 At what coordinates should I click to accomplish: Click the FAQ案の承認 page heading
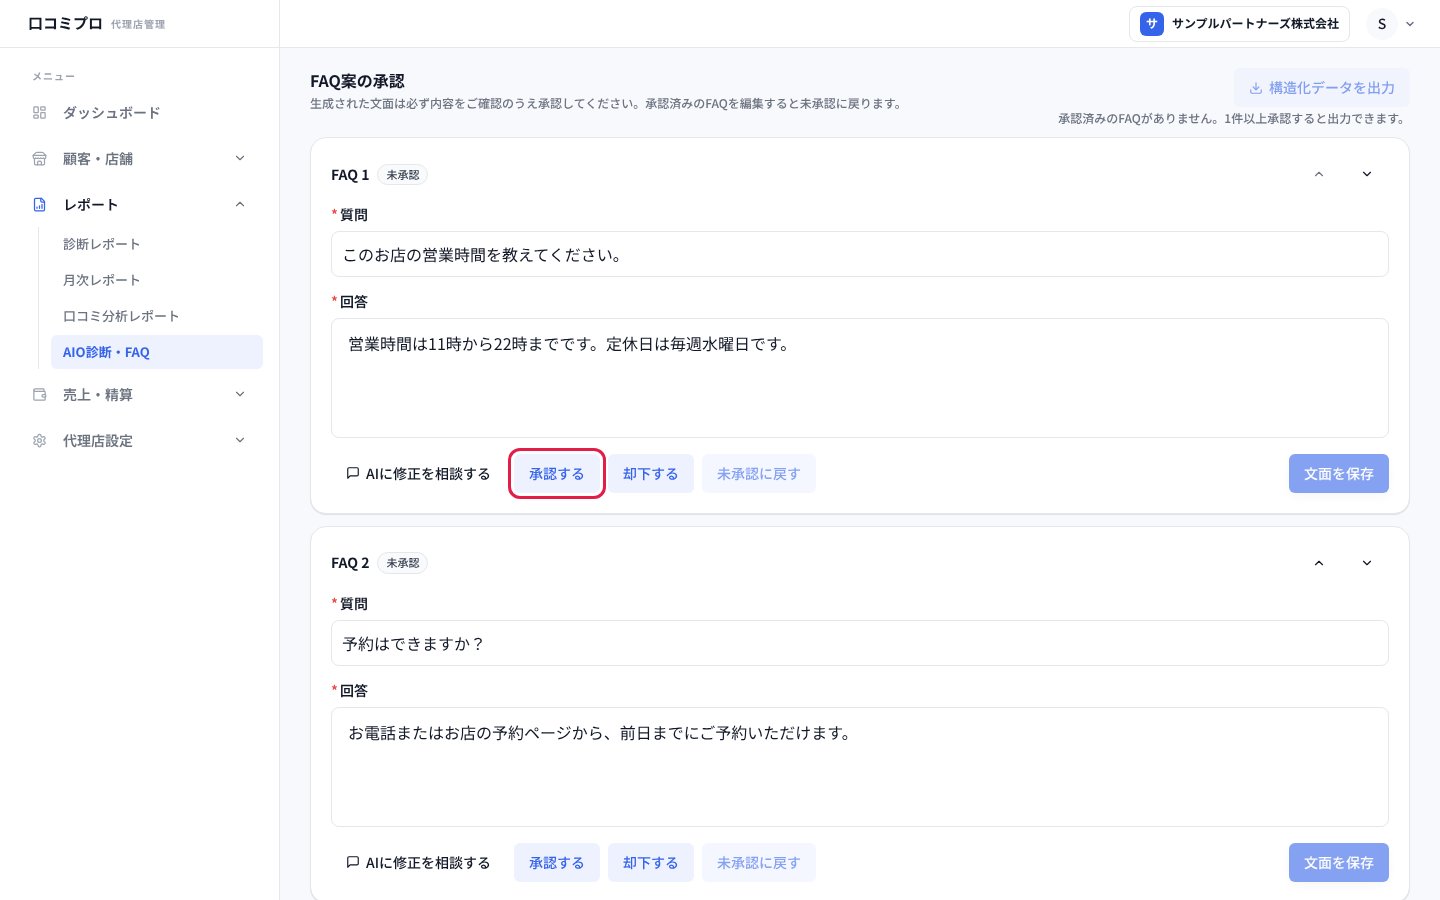coord(357,81)
